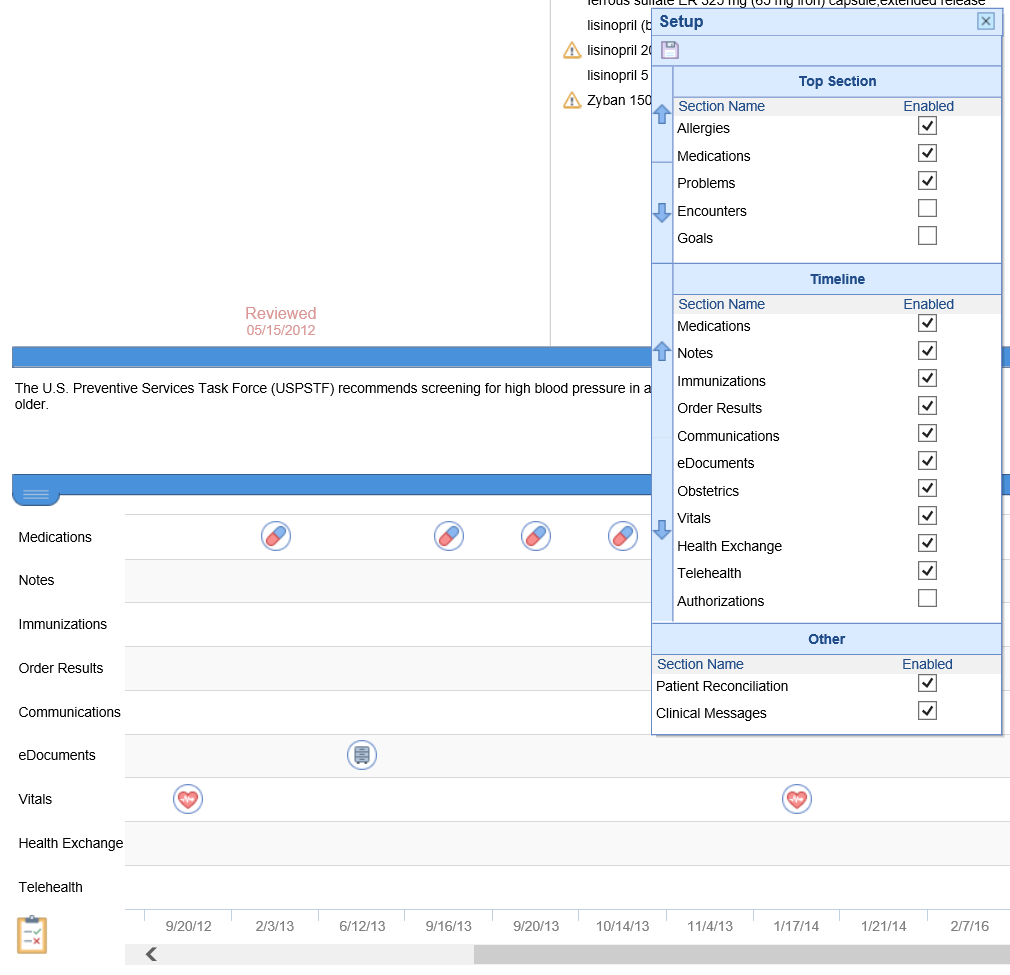Click the warning icon beside lisinopril 20
1010x975 pixels.
572,50
